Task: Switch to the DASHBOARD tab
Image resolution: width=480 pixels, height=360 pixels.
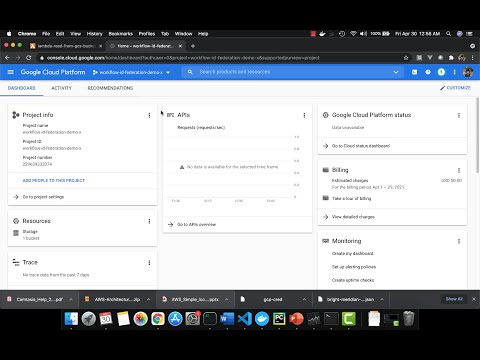Action: pyautogui.click(x=21, y=88)
